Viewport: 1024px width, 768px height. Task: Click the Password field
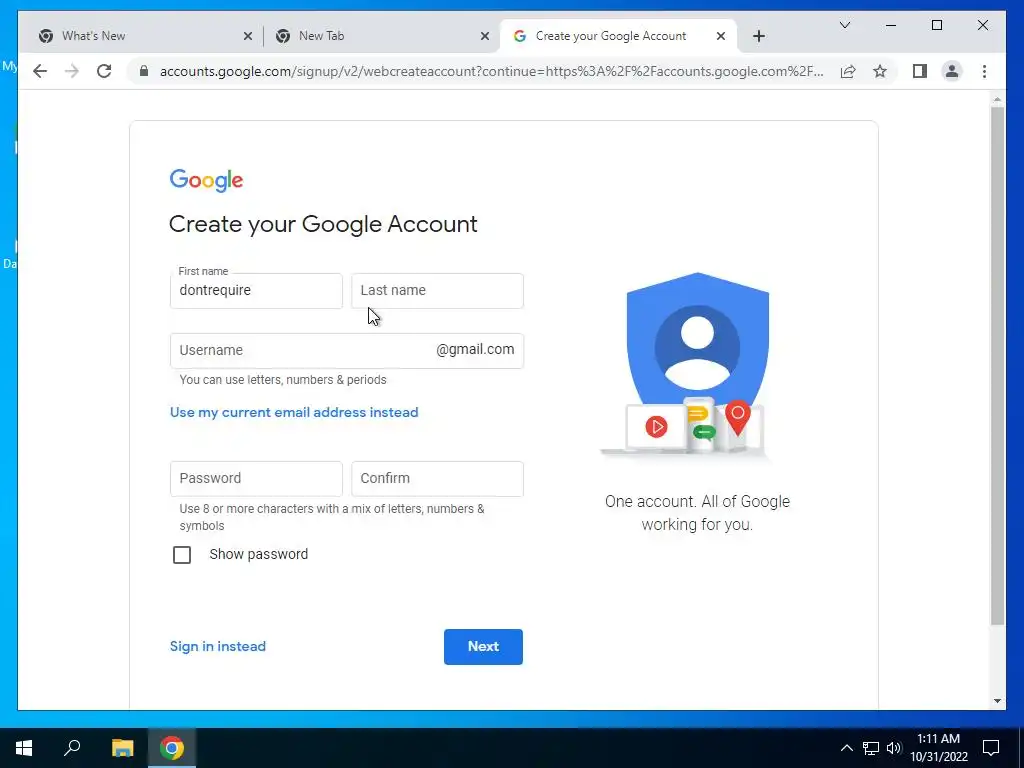click(x=256, y=479)
